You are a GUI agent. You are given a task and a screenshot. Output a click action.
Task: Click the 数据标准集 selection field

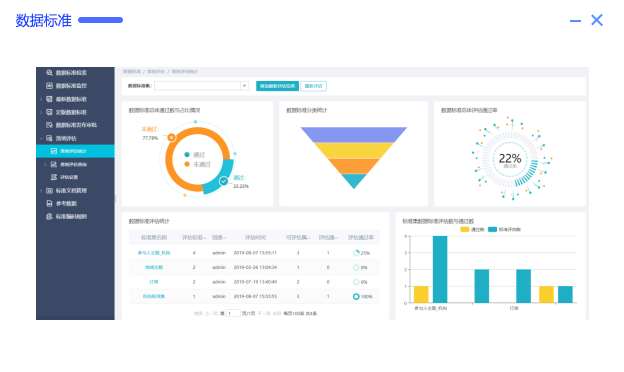(201, 86)
